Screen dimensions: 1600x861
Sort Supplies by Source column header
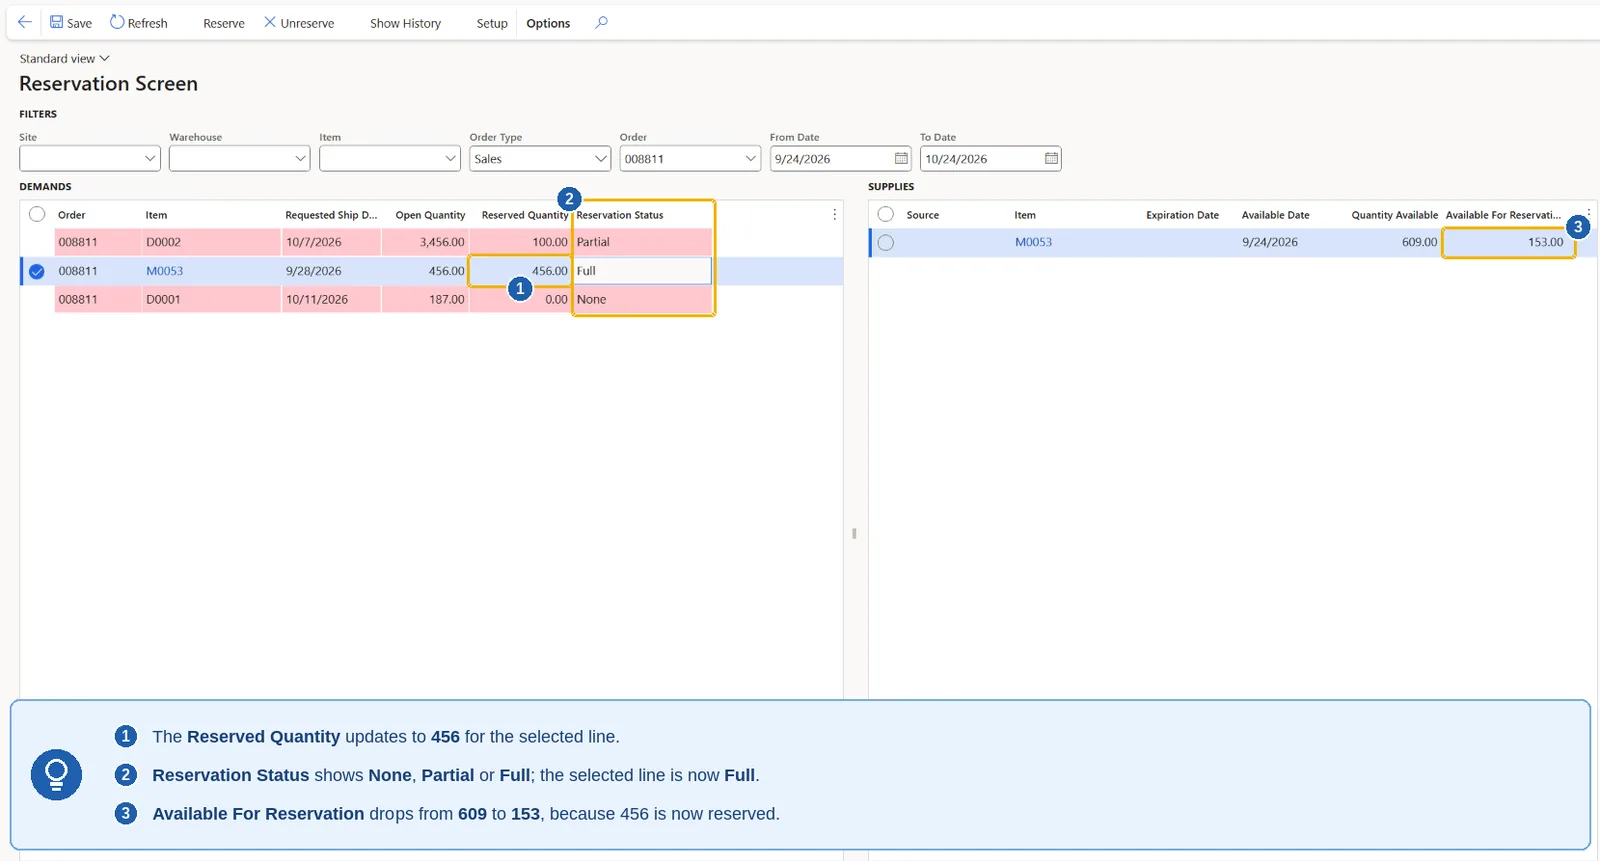tap(922, 215)
